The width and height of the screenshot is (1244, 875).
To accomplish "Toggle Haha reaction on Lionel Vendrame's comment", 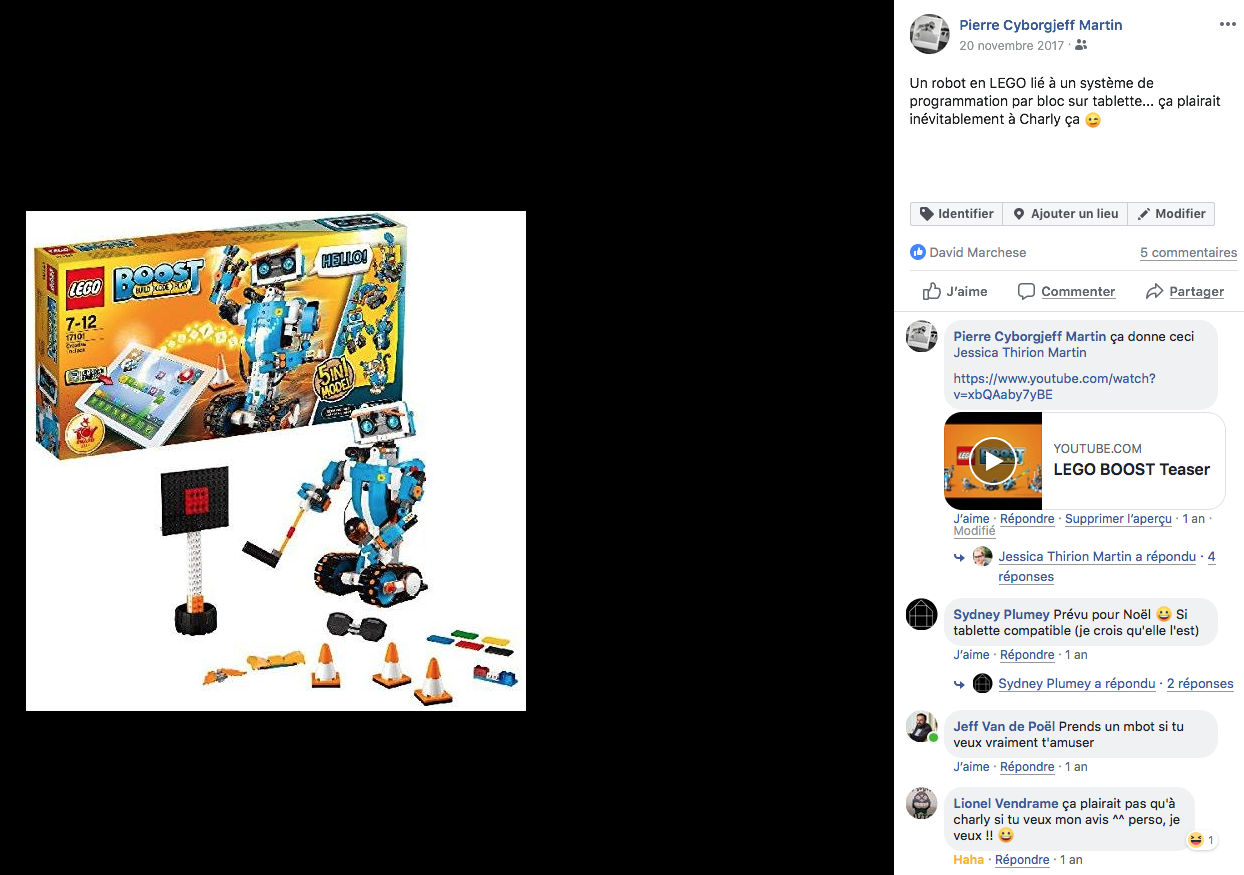I will [968, 860].
